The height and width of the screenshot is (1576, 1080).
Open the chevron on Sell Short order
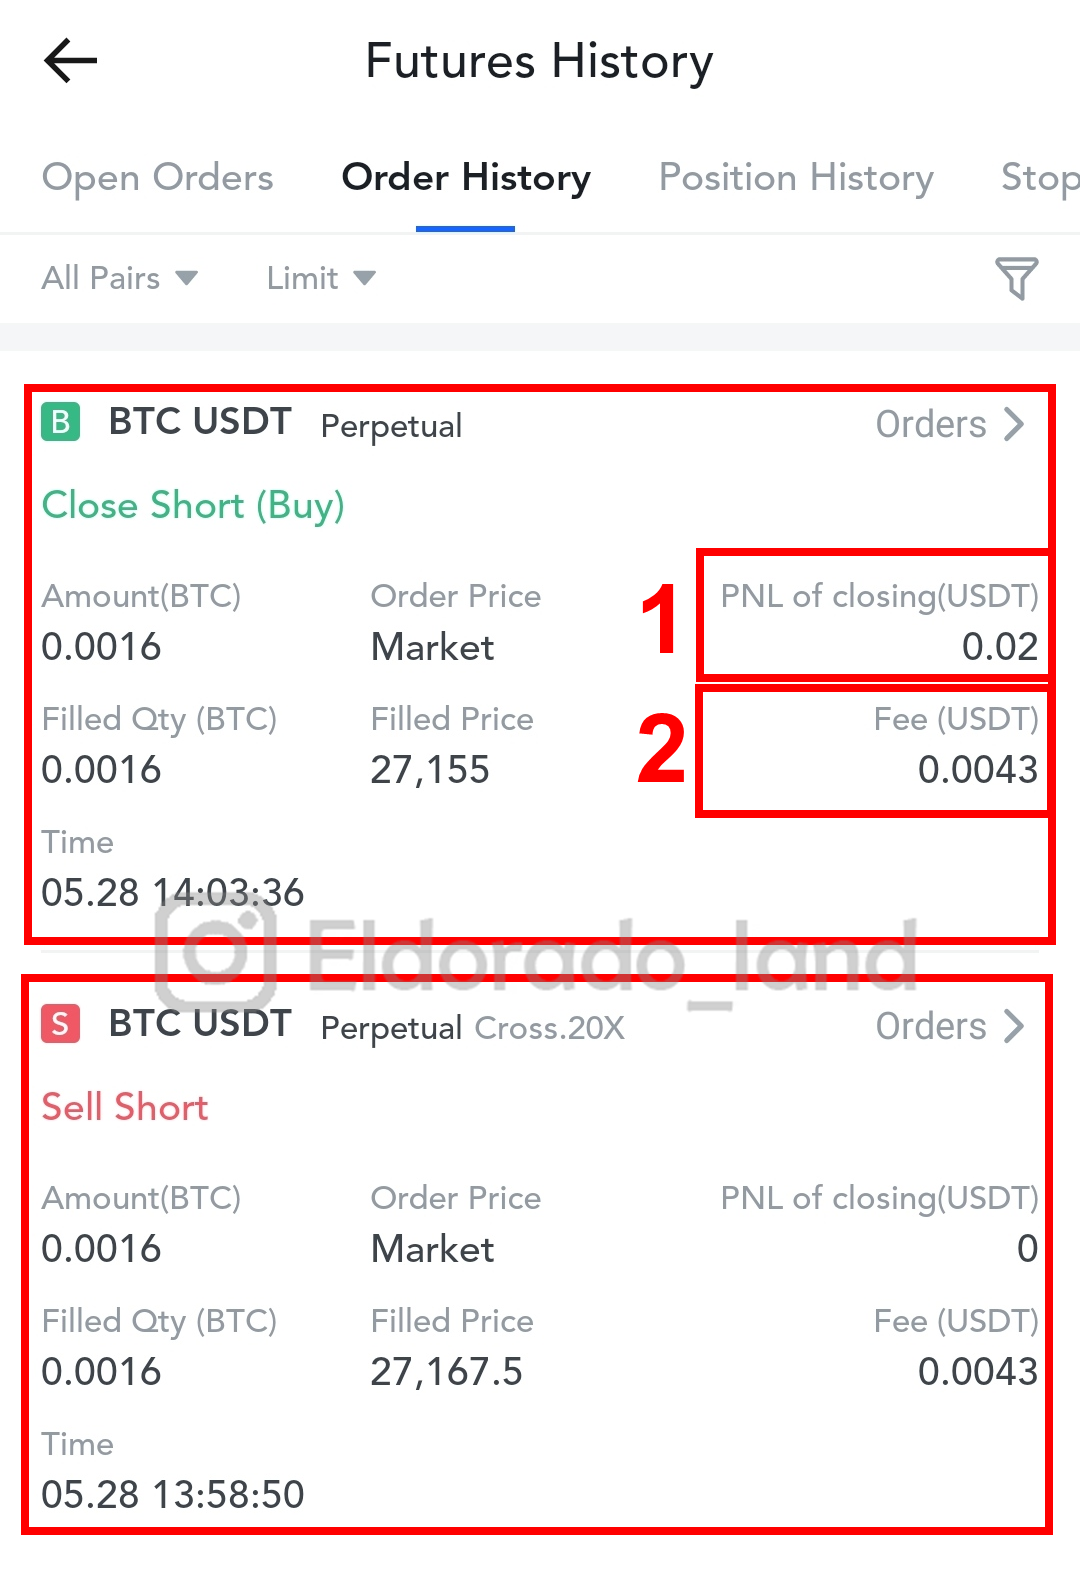1015,1026
